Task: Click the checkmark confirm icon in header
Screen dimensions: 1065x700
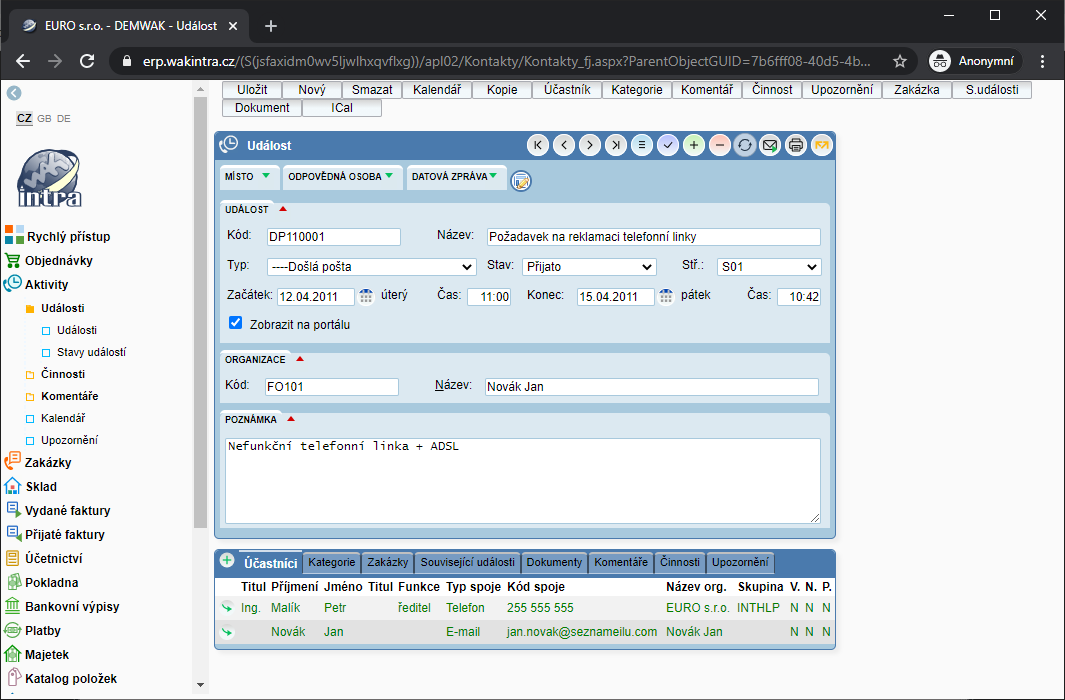Action: pos(668,145)
